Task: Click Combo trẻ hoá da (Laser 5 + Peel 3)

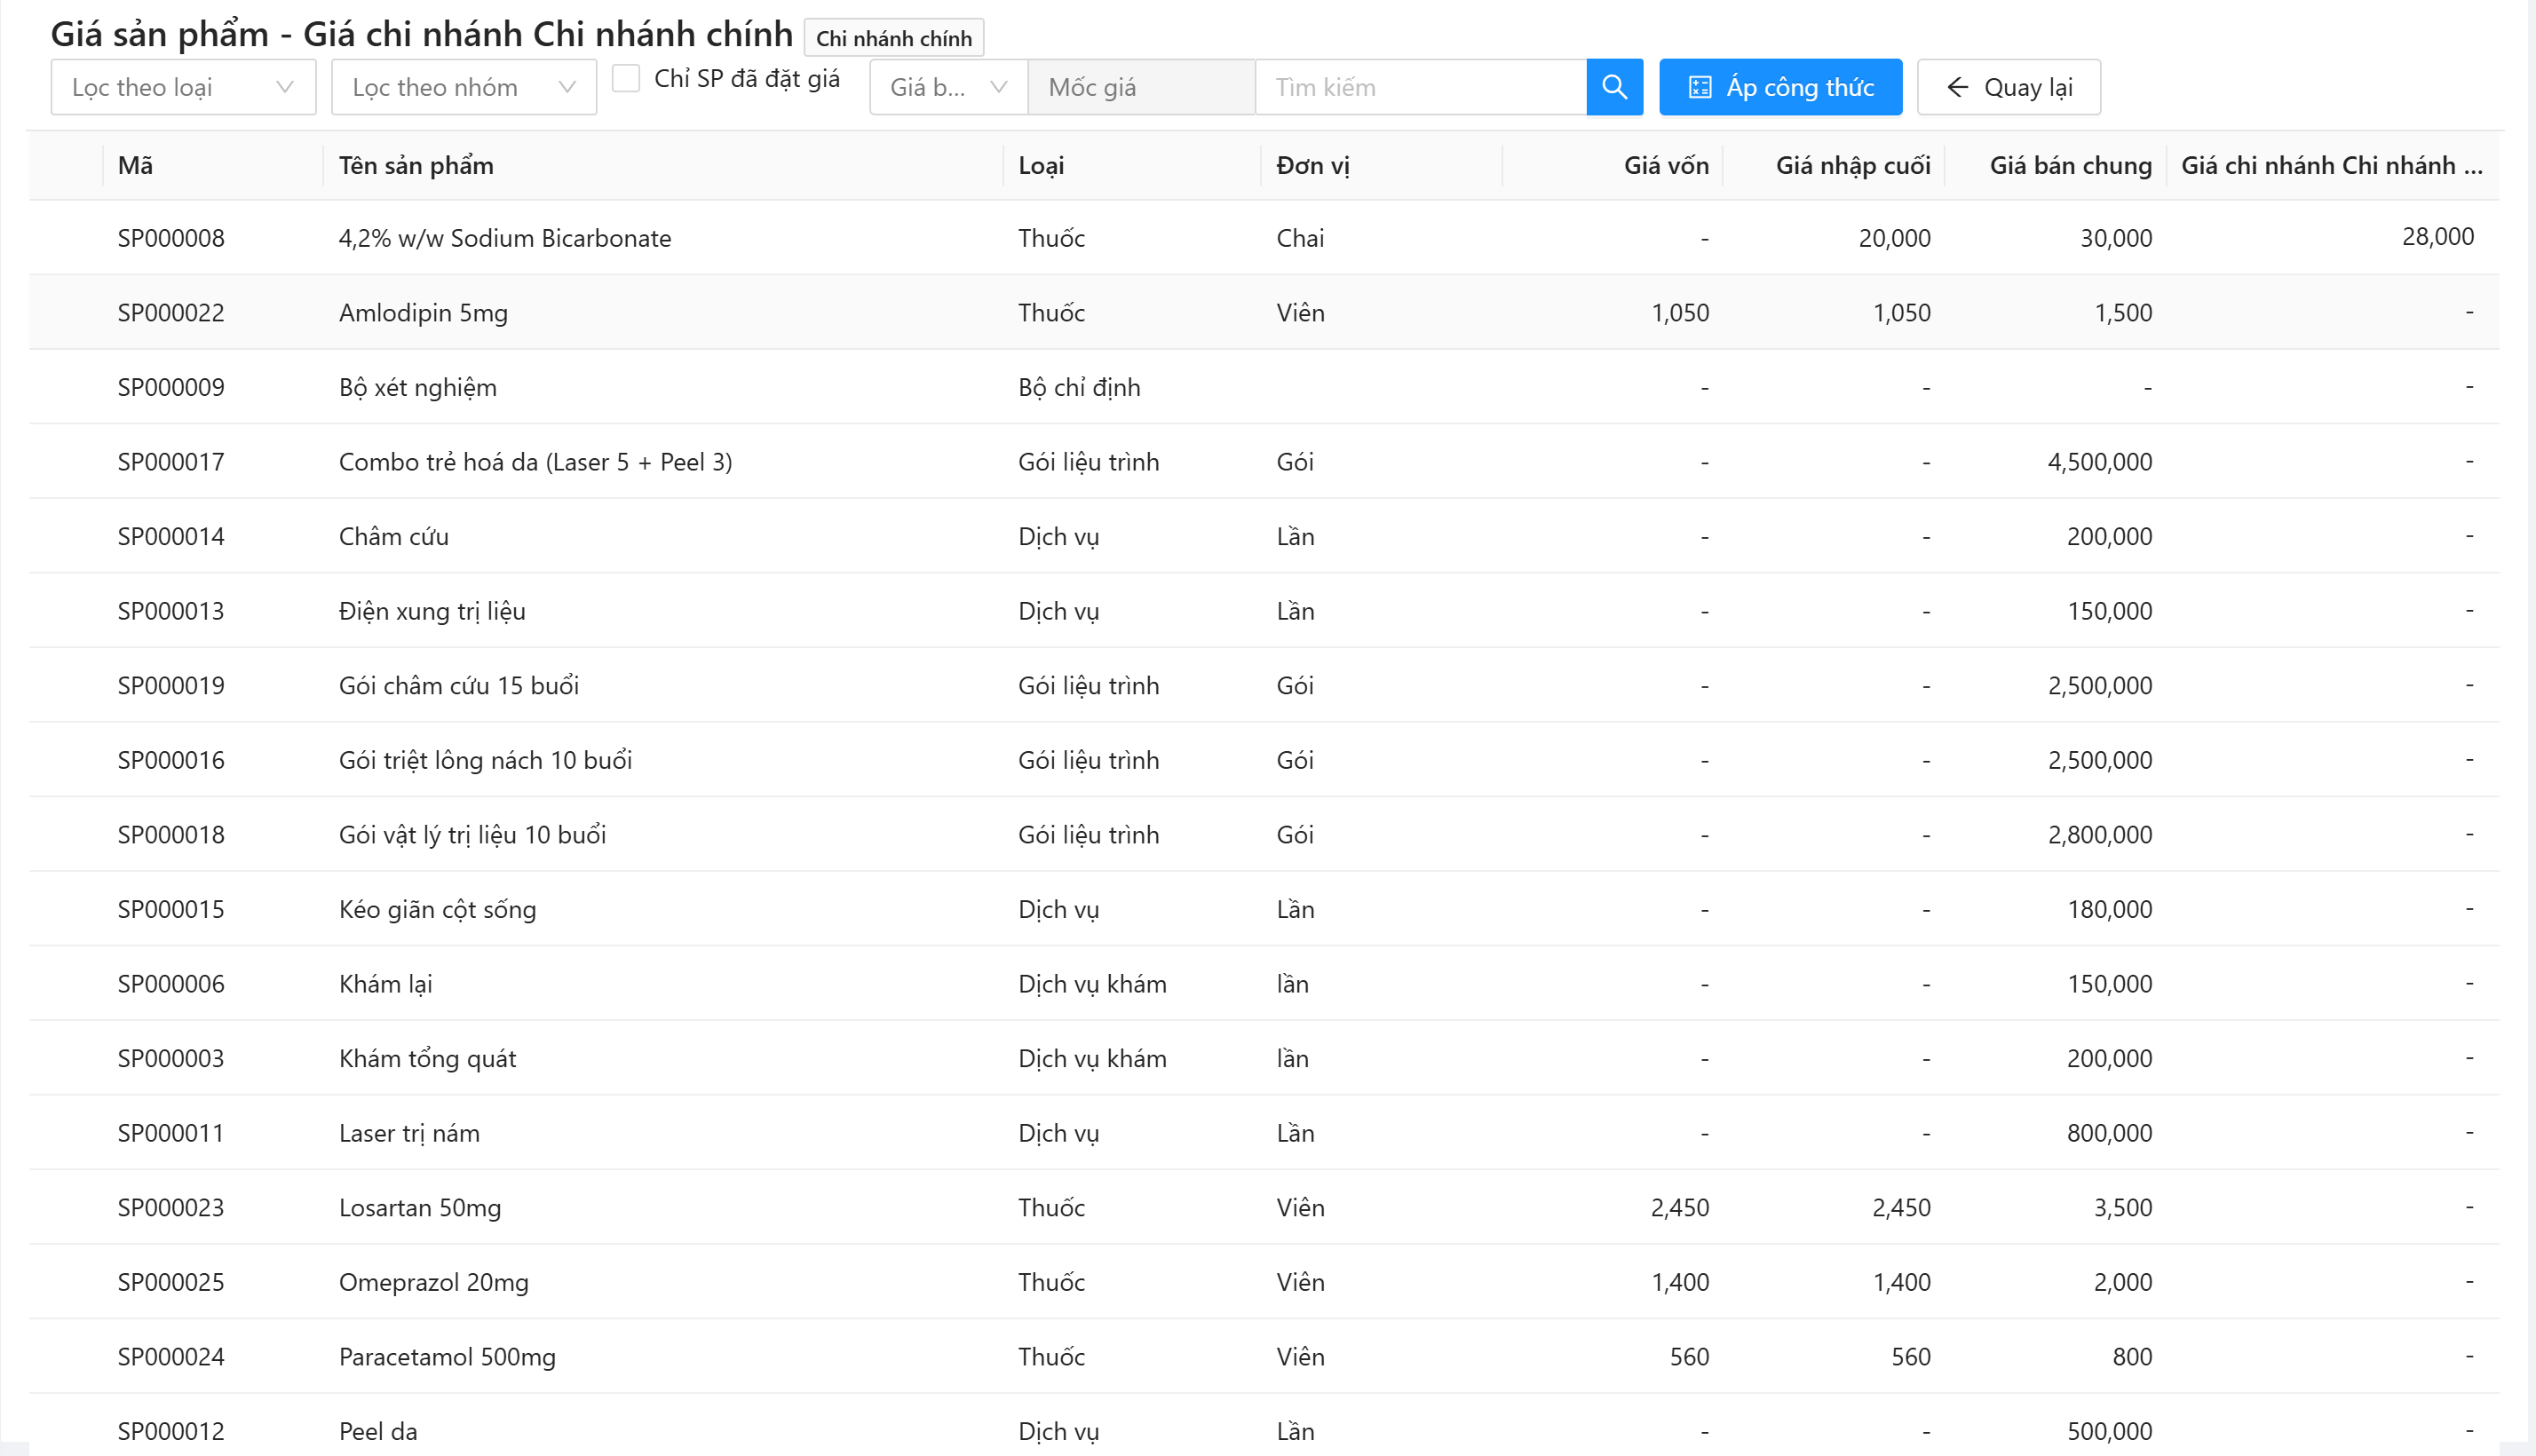Action: click(x=535, y=462)
